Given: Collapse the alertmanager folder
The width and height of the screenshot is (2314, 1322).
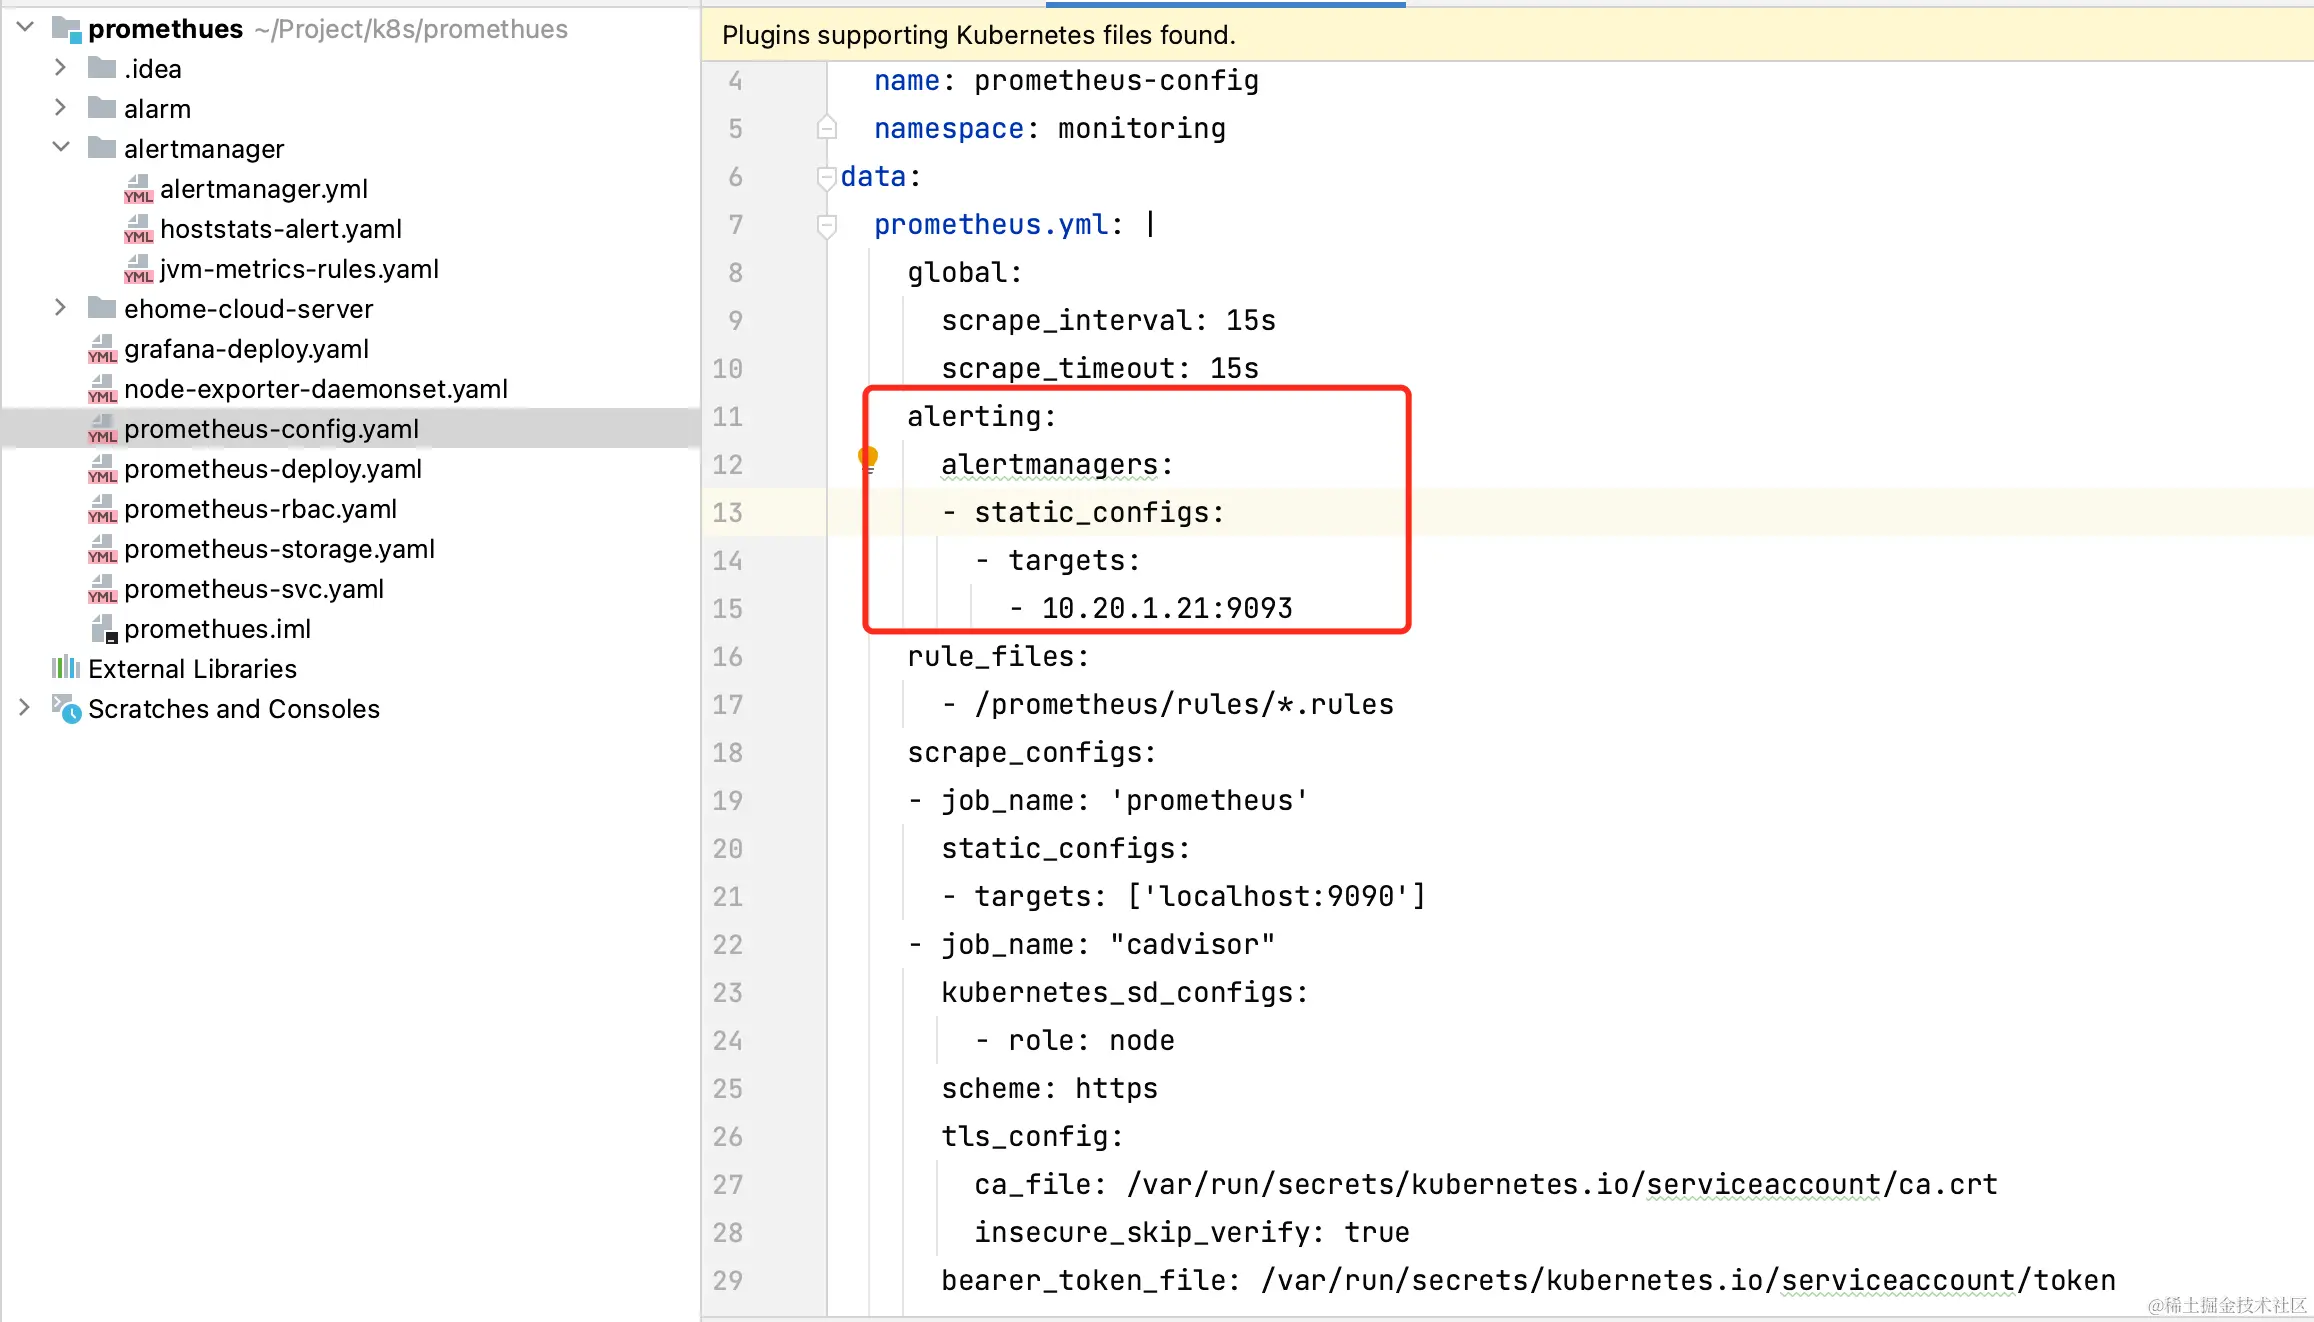Looking at the screenshot, I should (60, 147).
